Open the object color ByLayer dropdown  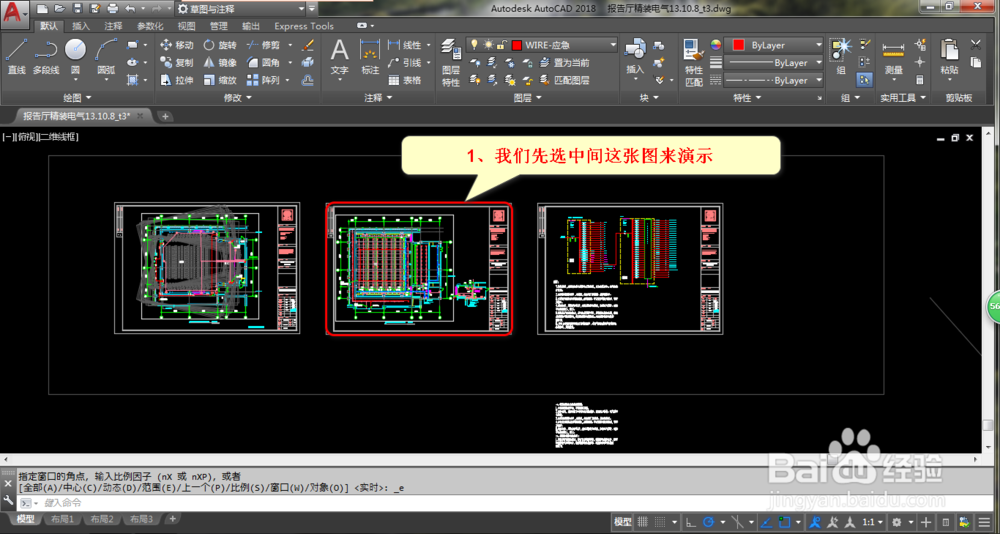pos(818,45)
